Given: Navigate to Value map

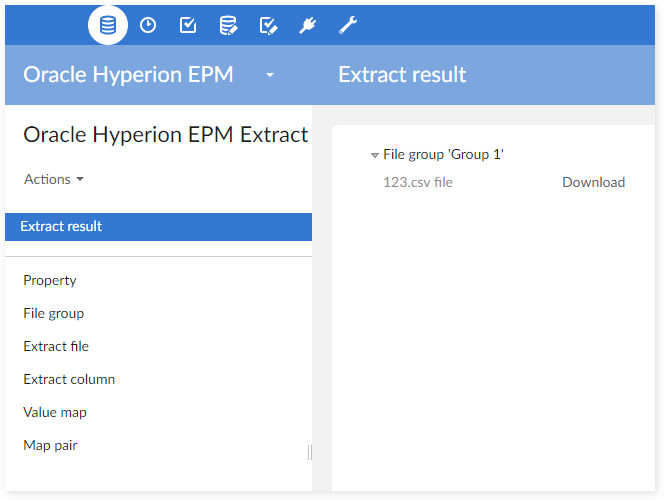Looking at the screenshot, I should [55, 412].
